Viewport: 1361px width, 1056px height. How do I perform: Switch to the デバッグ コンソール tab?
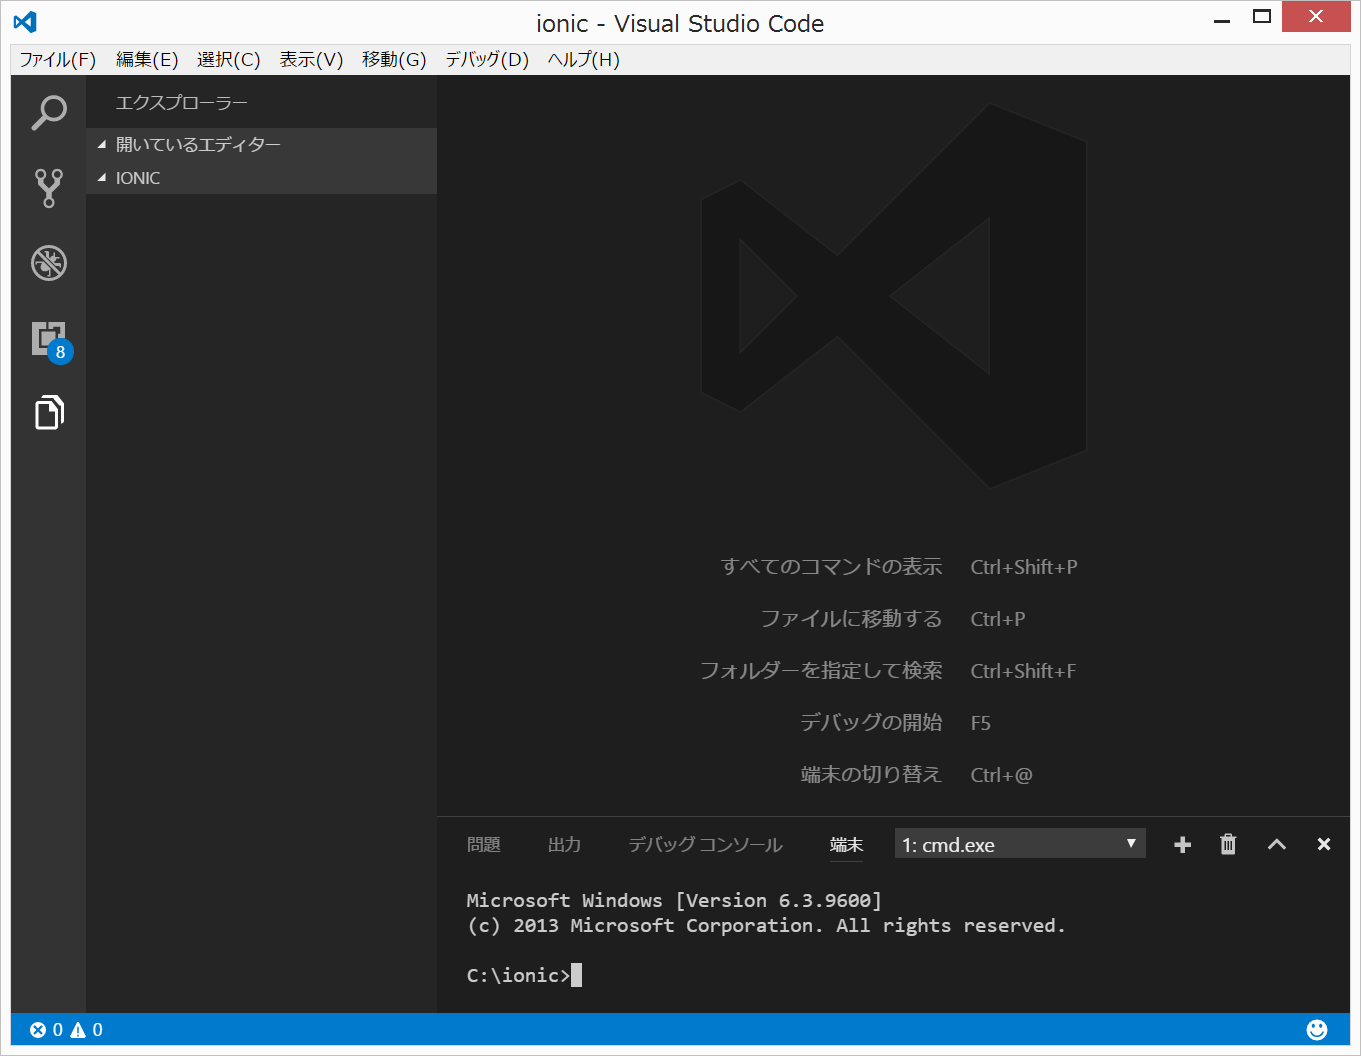705,845
